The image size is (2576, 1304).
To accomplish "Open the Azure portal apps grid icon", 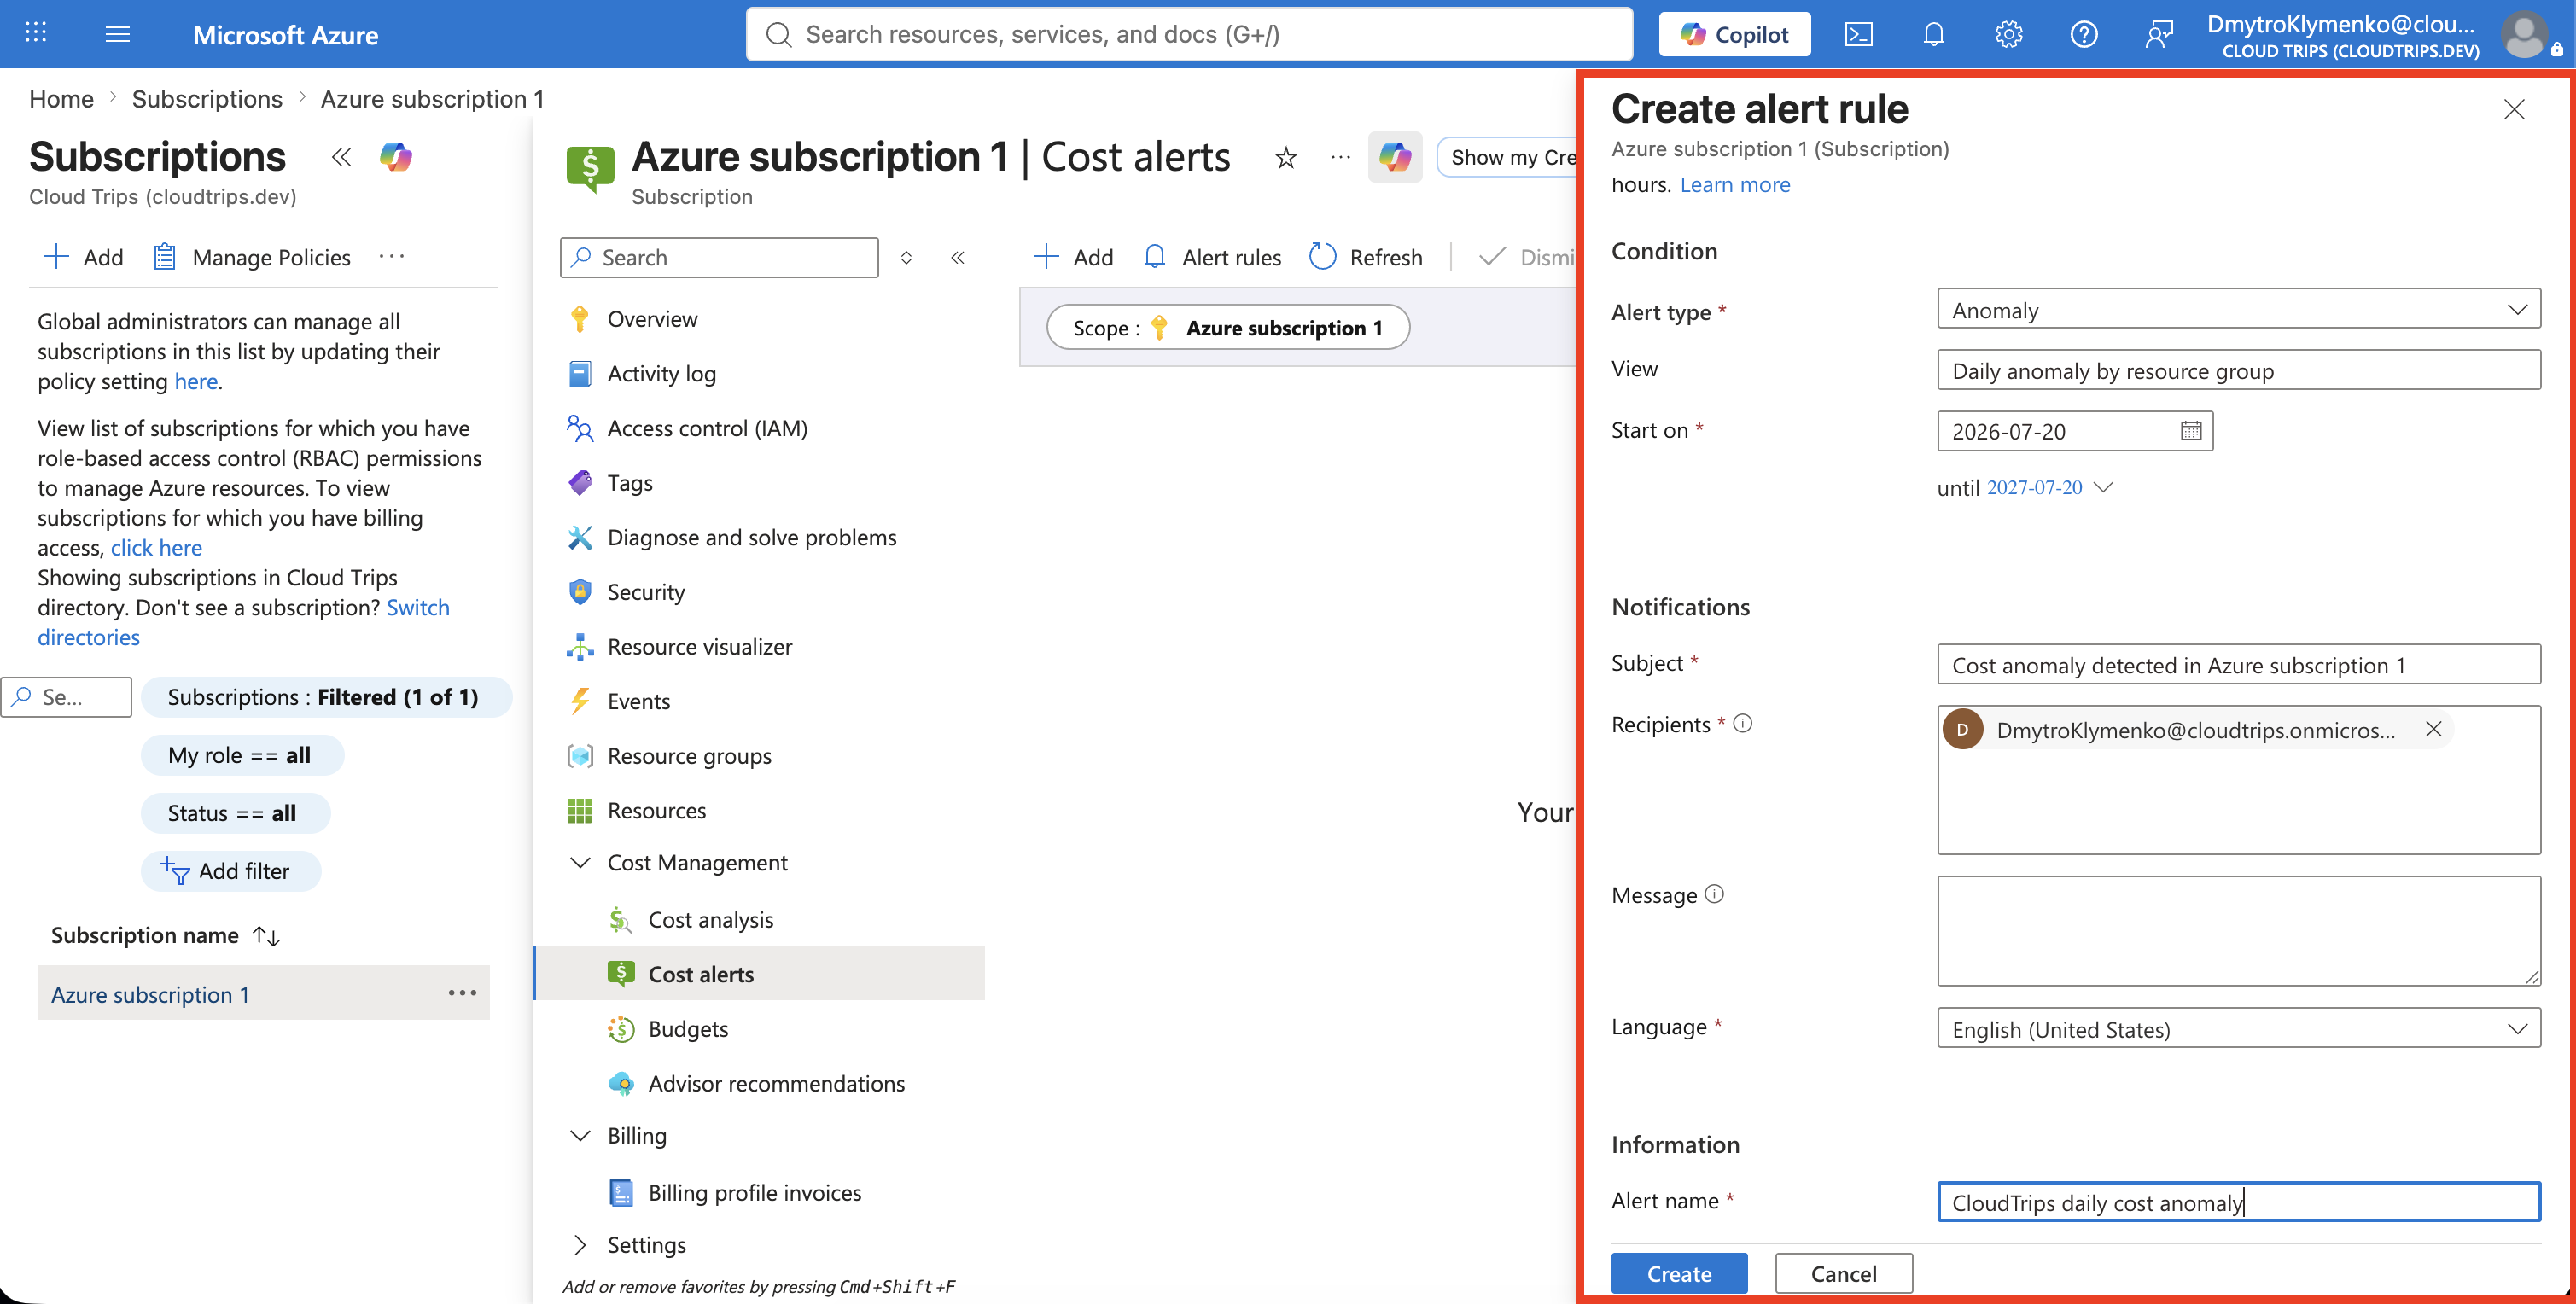I will click(36, 33).
